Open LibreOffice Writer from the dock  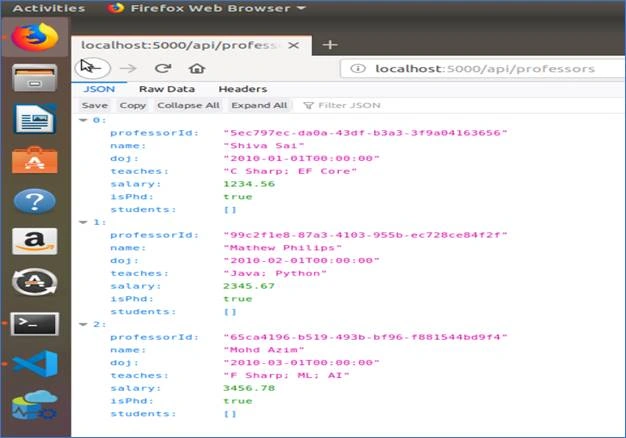pos(35,119)
